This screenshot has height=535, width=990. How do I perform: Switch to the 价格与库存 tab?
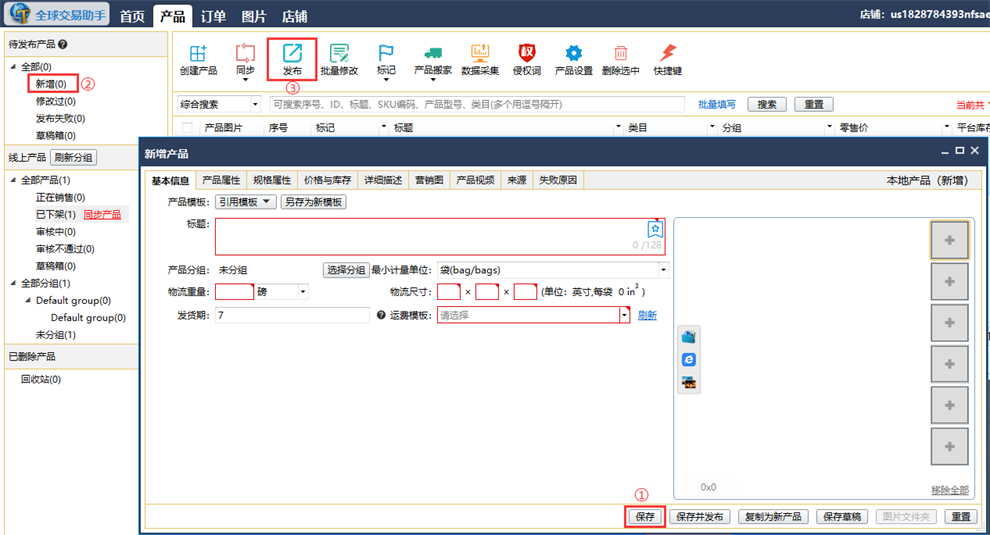pos(328,180)
